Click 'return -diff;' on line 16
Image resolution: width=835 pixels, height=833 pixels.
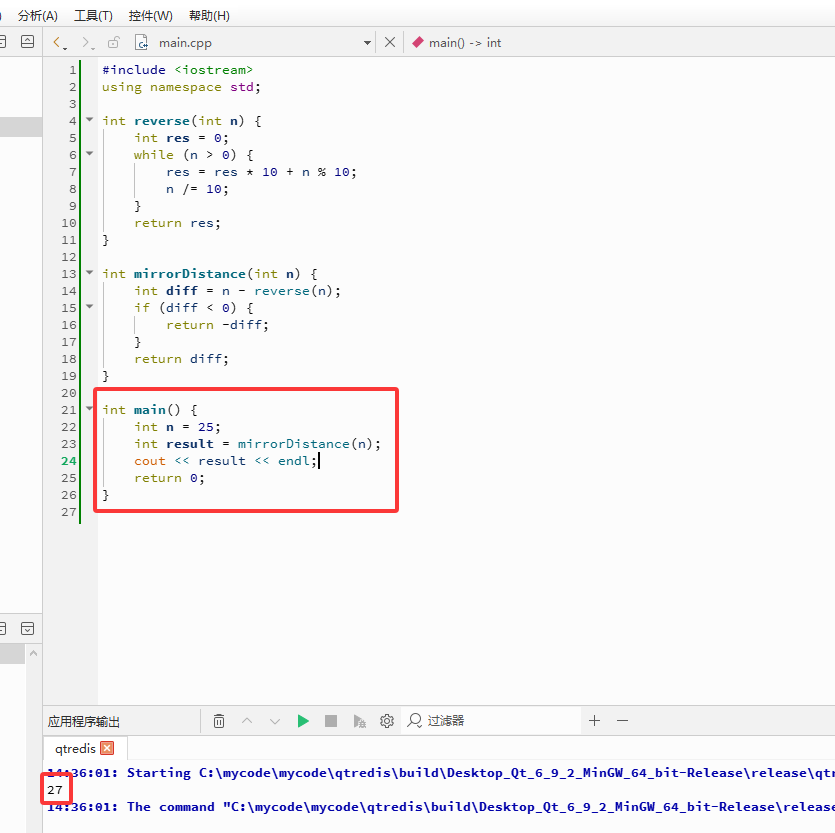(217, 324)
